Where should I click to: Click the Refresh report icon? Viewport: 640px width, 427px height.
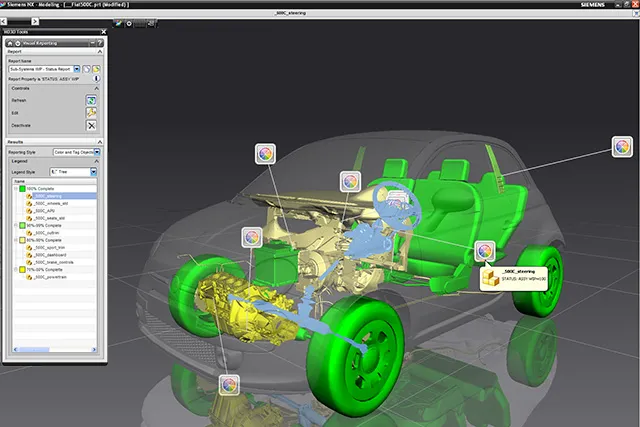coord(91,100)
